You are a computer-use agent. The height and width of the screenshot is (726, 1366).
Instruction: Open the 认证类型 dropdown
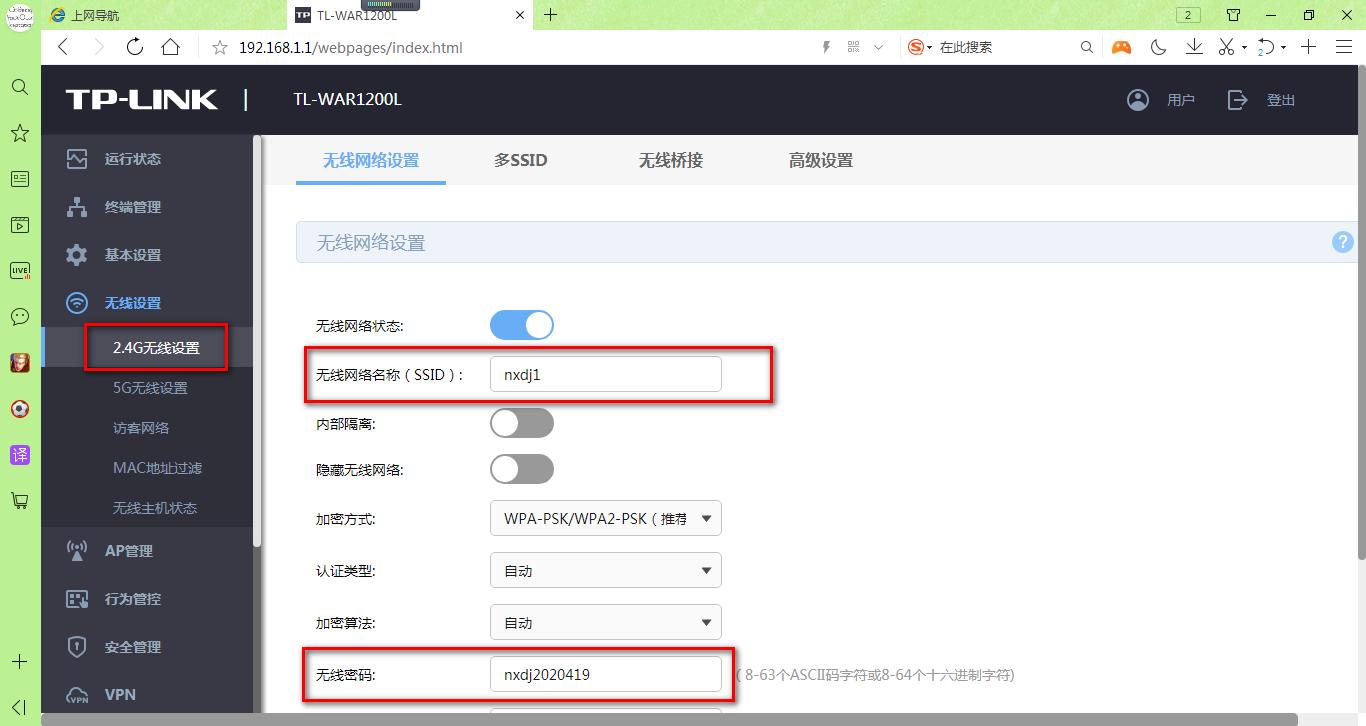pyautogui.click(x=605, y=570)
